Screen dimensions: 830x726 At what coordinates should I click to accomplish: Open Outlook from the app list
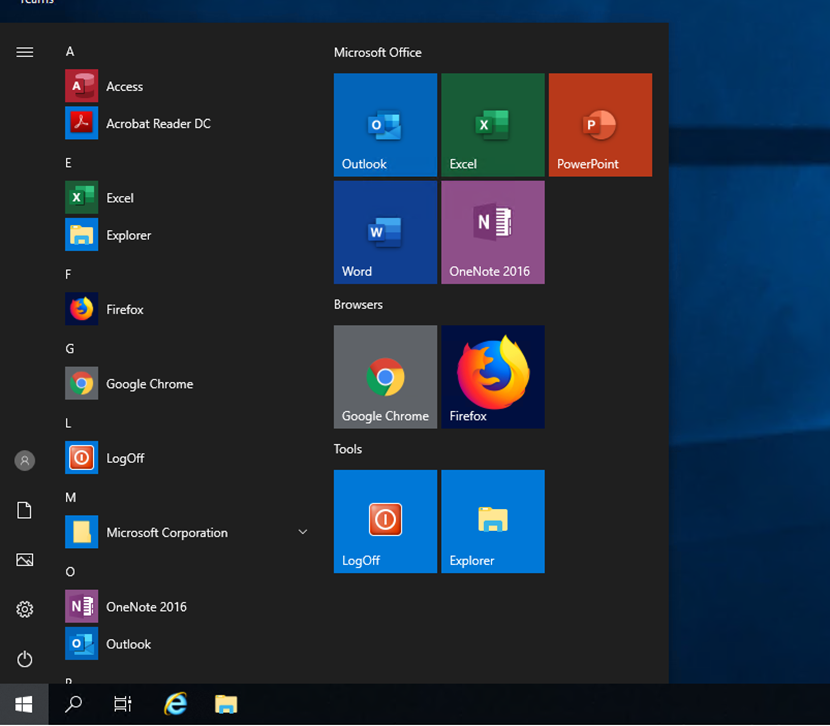(x=186, y=643)
